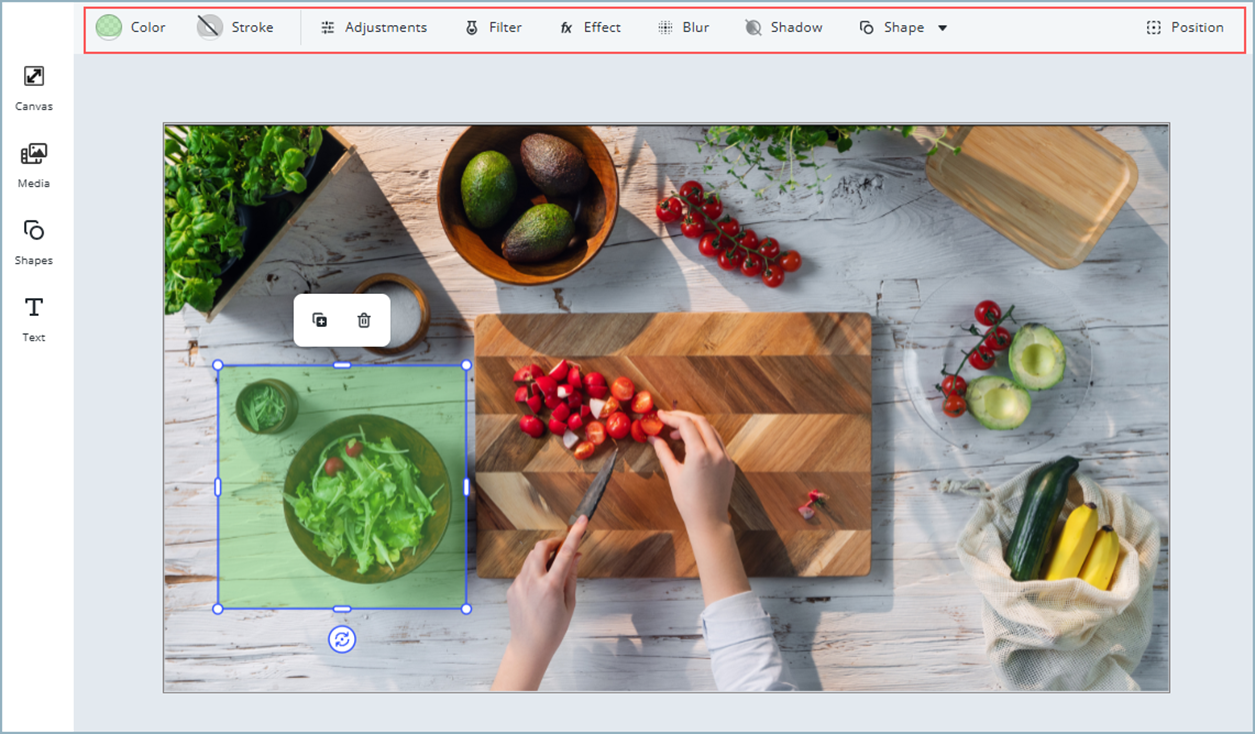This screenshot has width=1255, height=734.
Task: Delete the shape using the trash icon
Action: coord(364,320)
